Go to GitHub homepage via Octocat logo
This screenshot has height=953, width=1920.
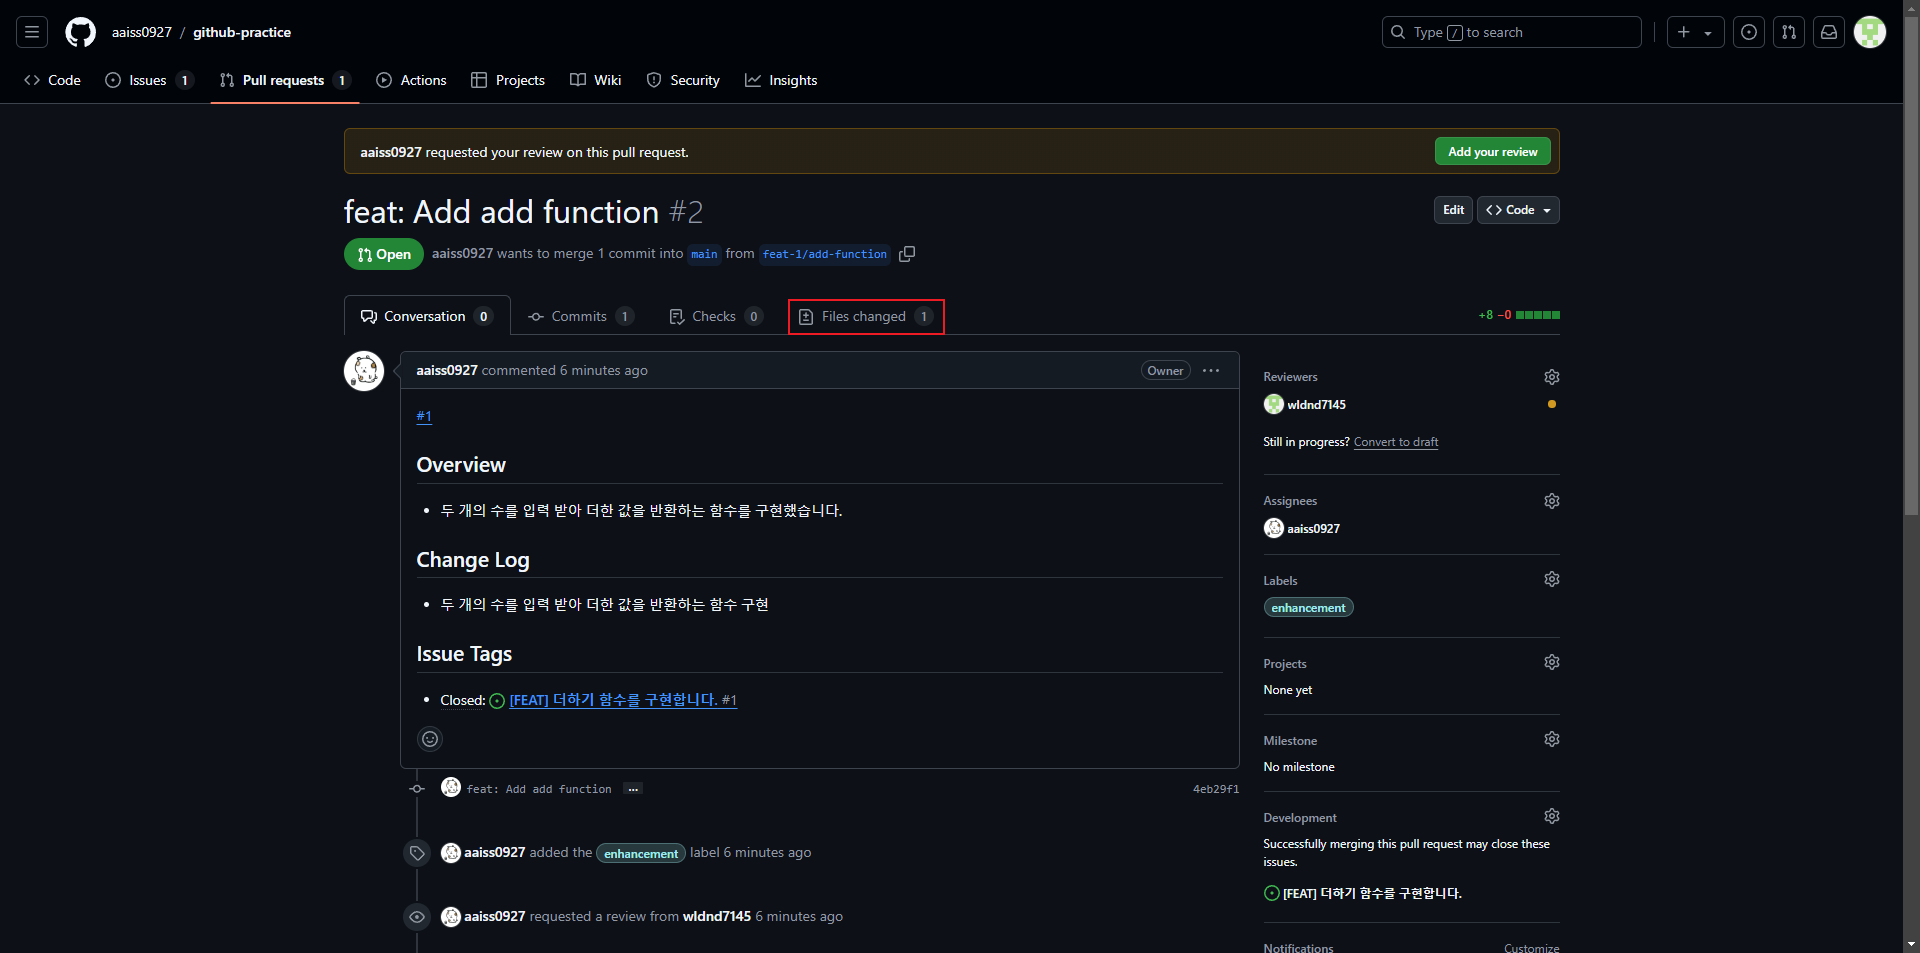click(80, 32)
